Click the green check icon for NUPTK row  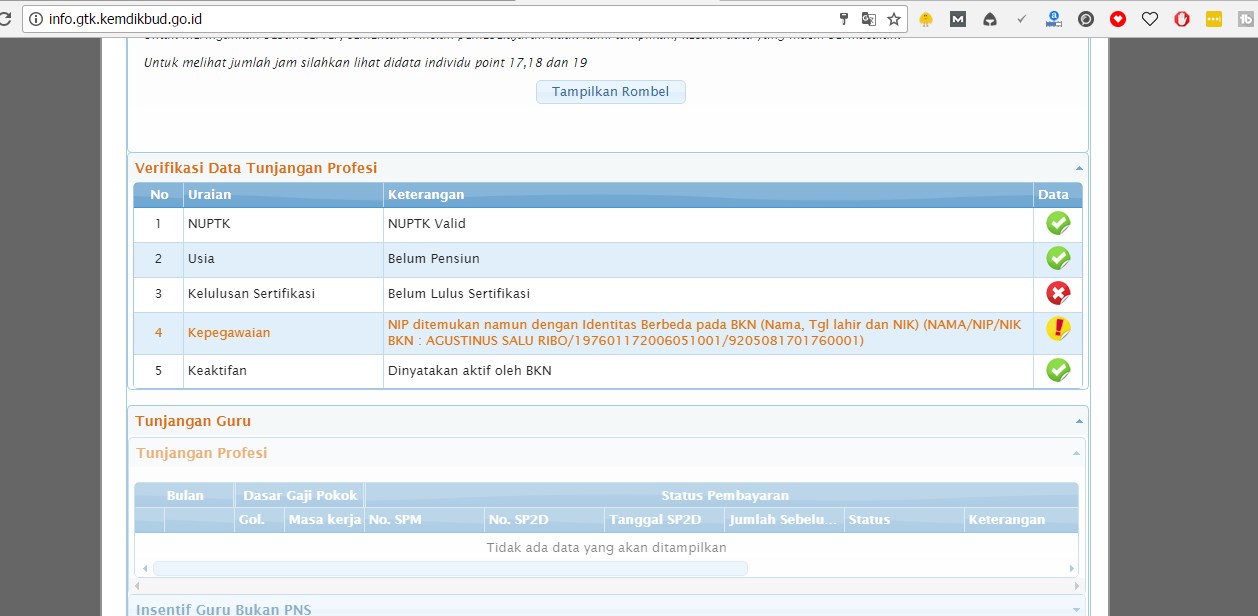tap(1058, 224)
